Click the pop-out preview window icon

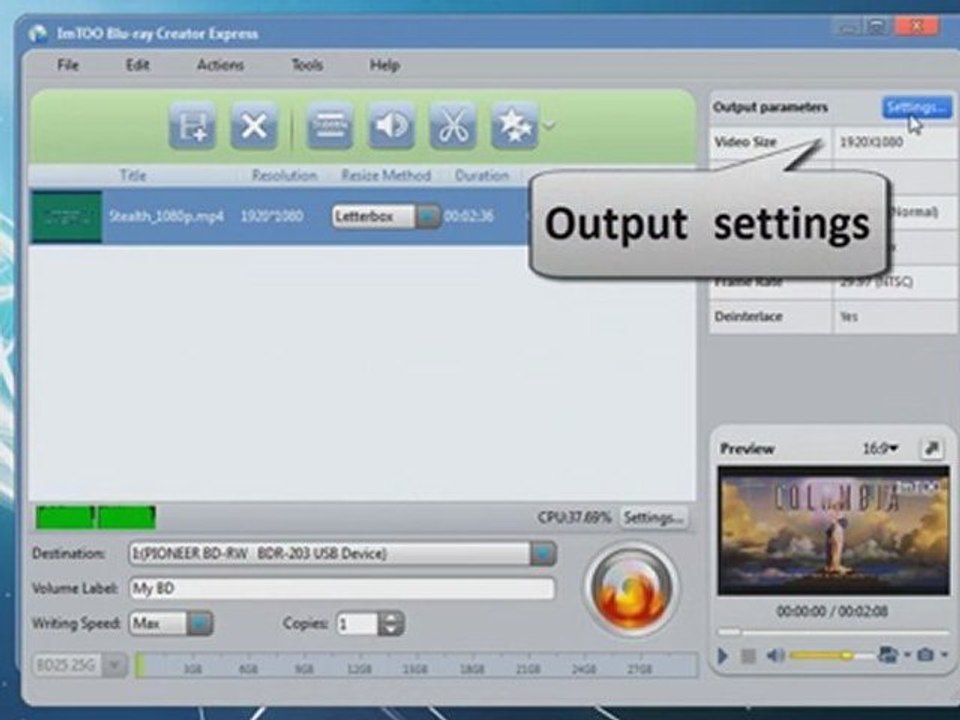932,449
